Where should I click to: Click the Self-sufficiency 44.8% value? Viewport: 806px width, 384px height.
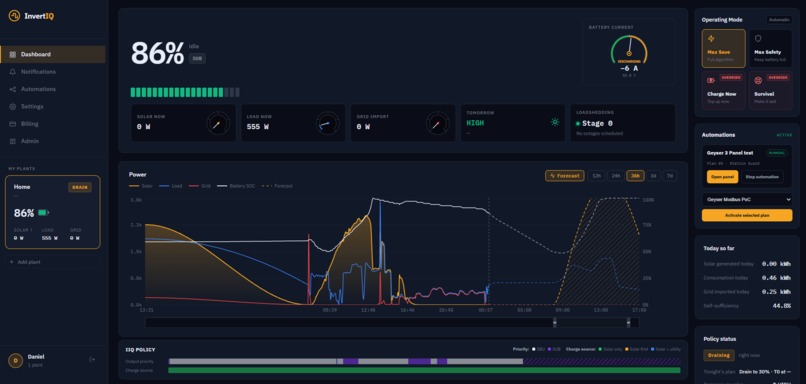[781, 306]
